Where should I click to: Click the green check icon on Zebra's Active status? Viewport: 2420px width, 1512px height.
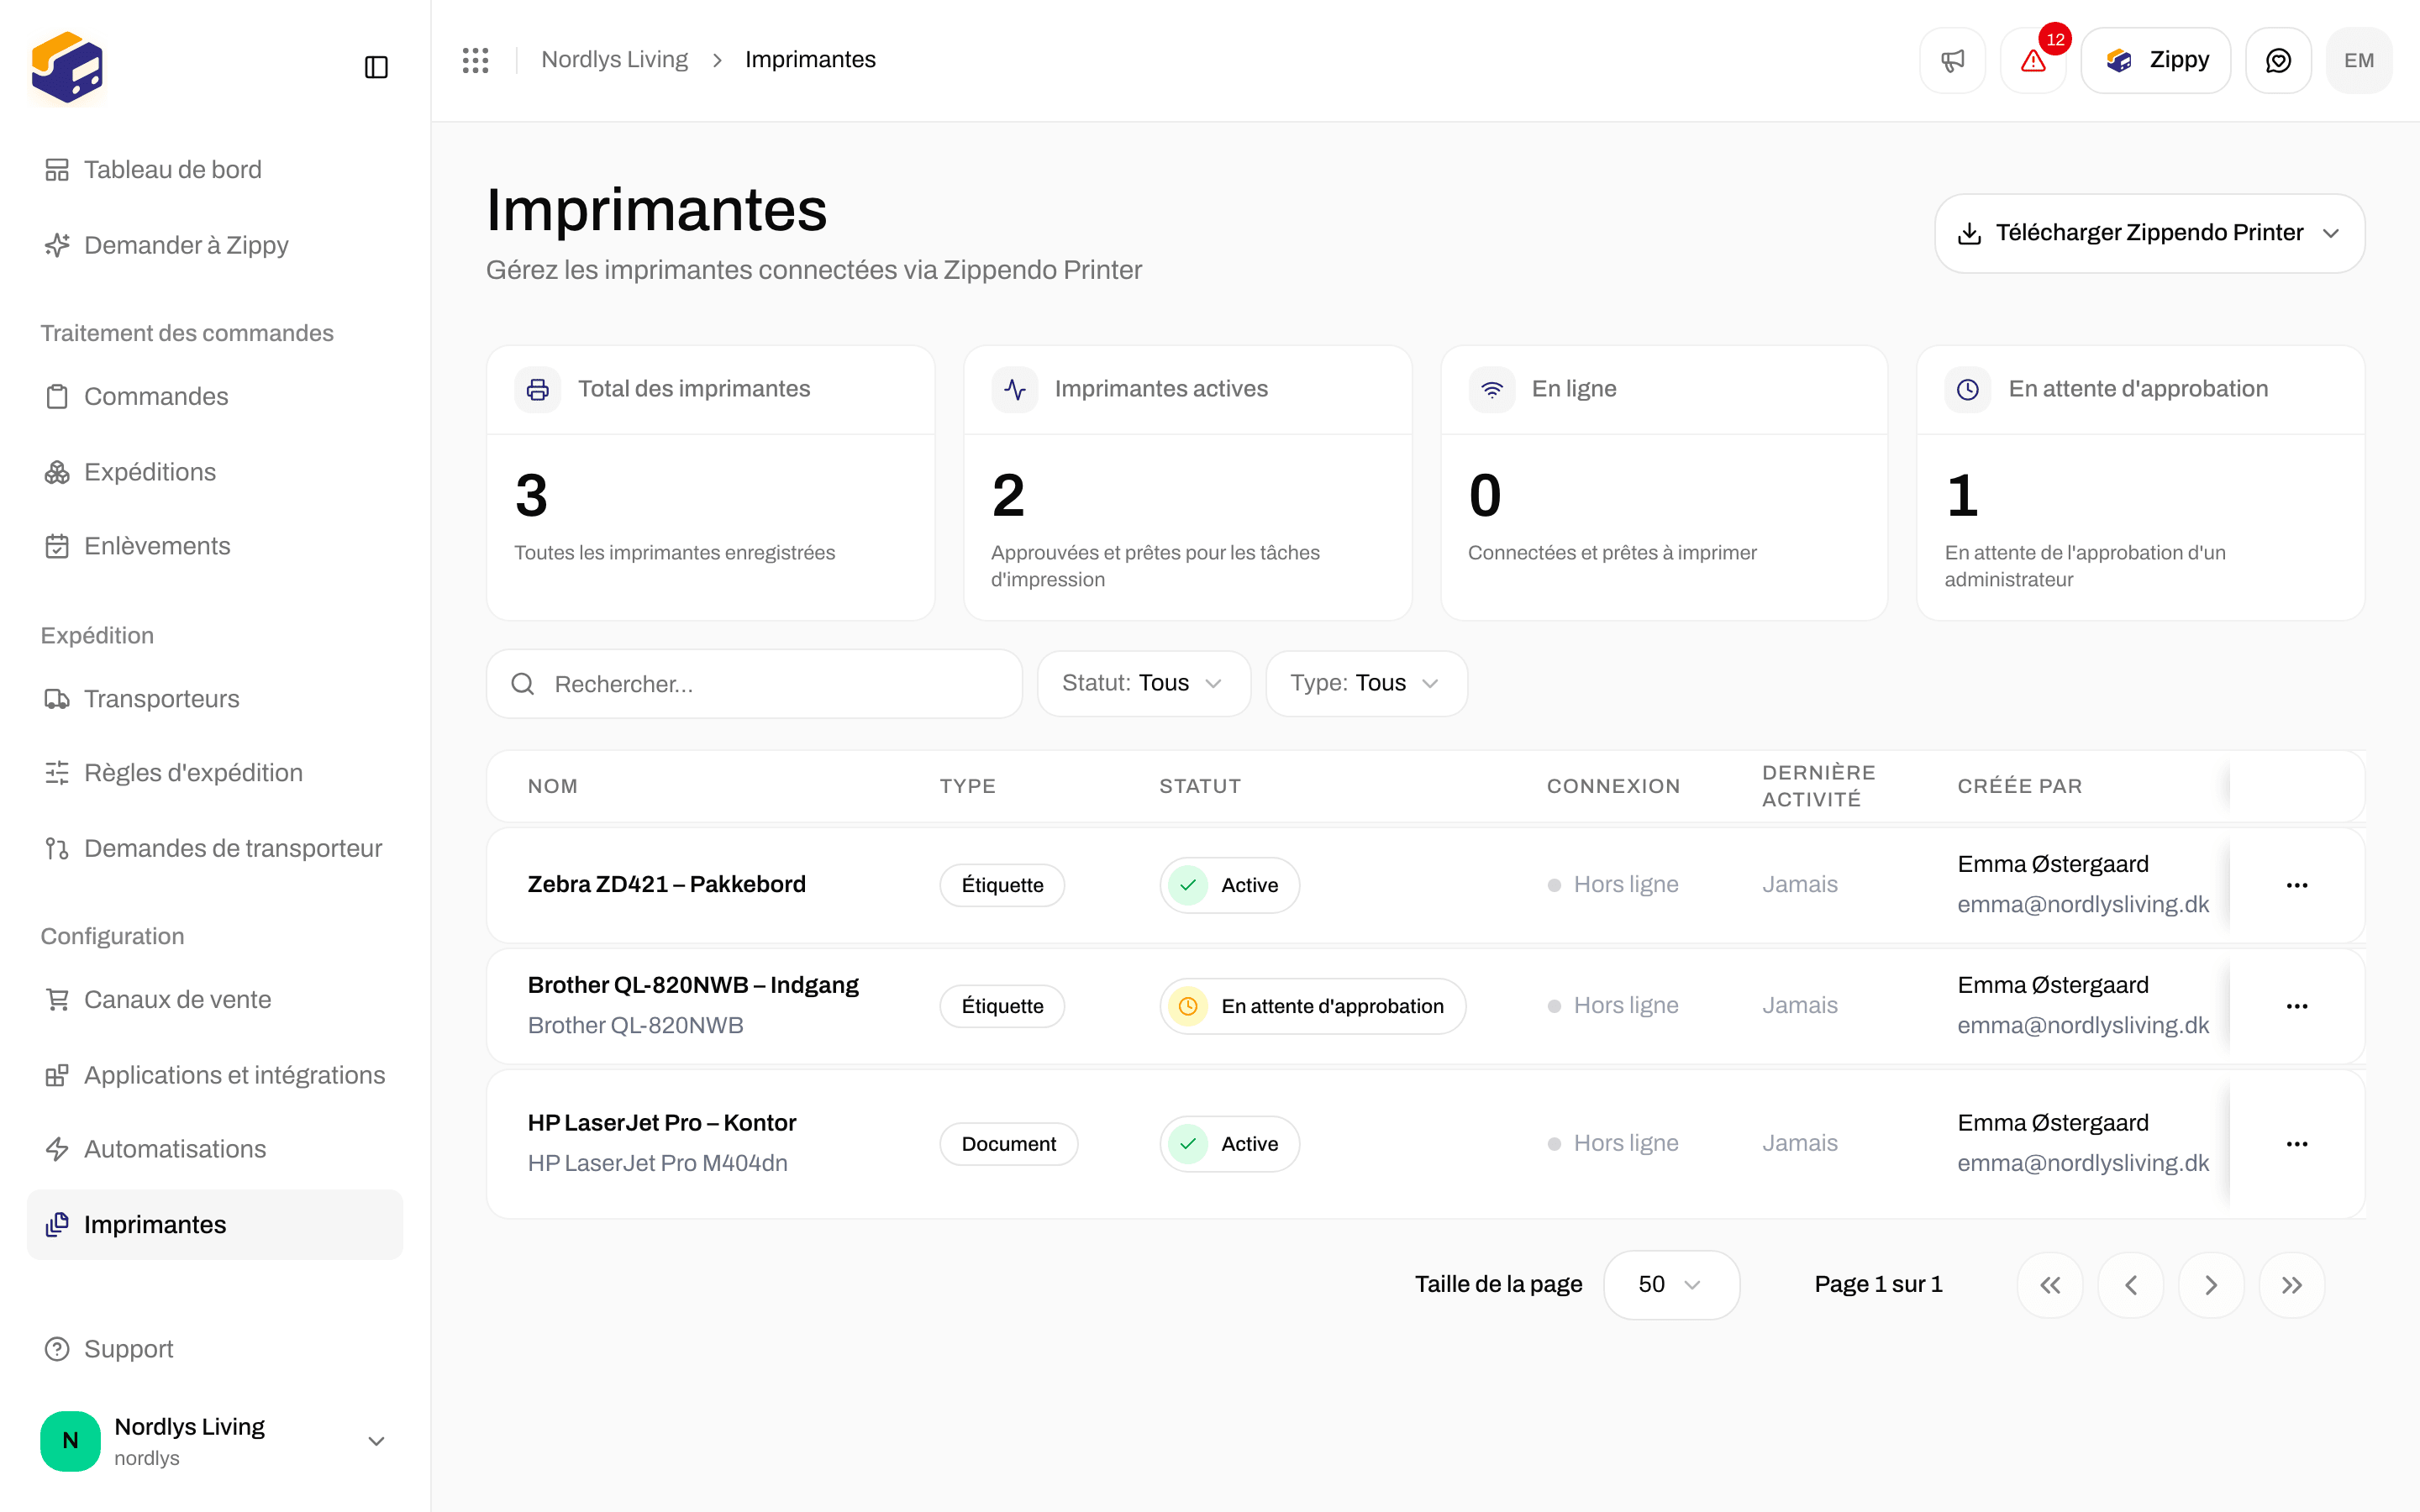click(1188, 885)
